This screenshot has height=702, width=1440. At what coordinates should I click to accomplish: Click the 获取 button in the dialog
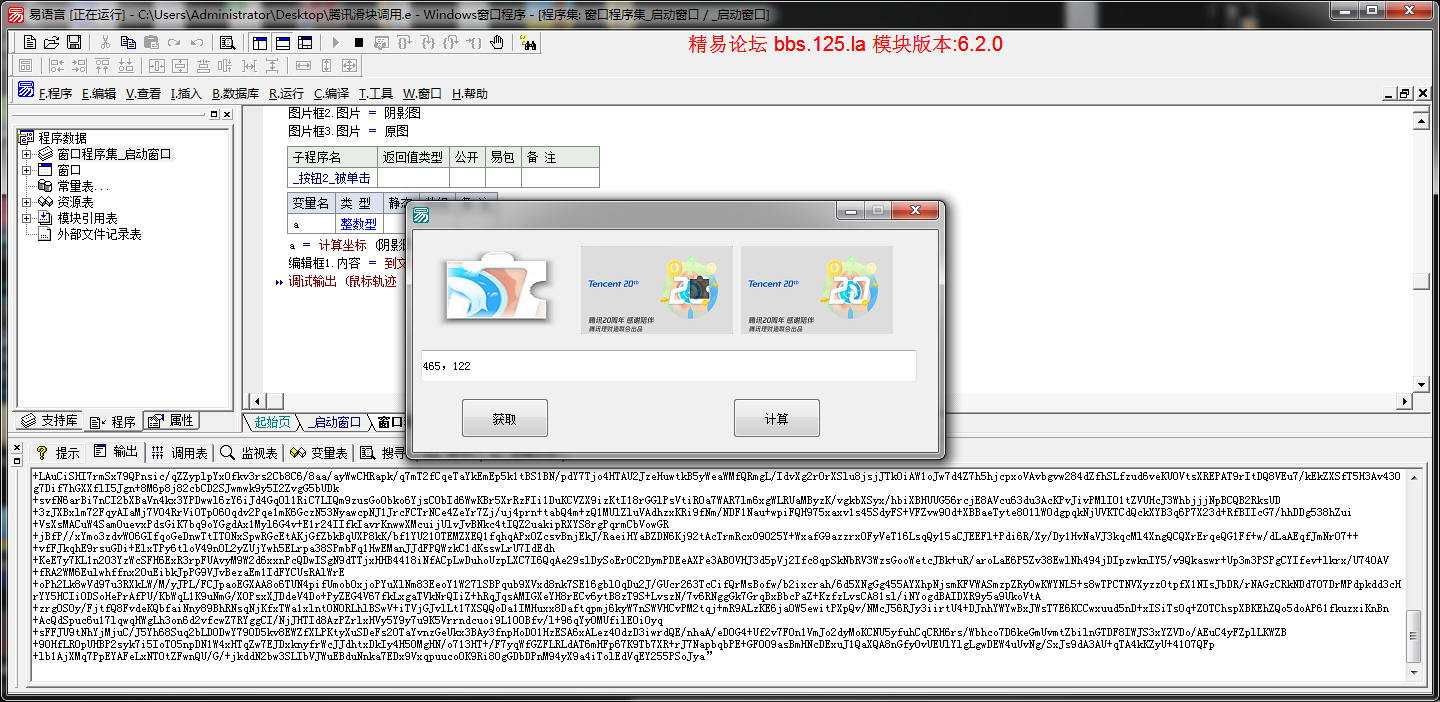coord(505,419)
